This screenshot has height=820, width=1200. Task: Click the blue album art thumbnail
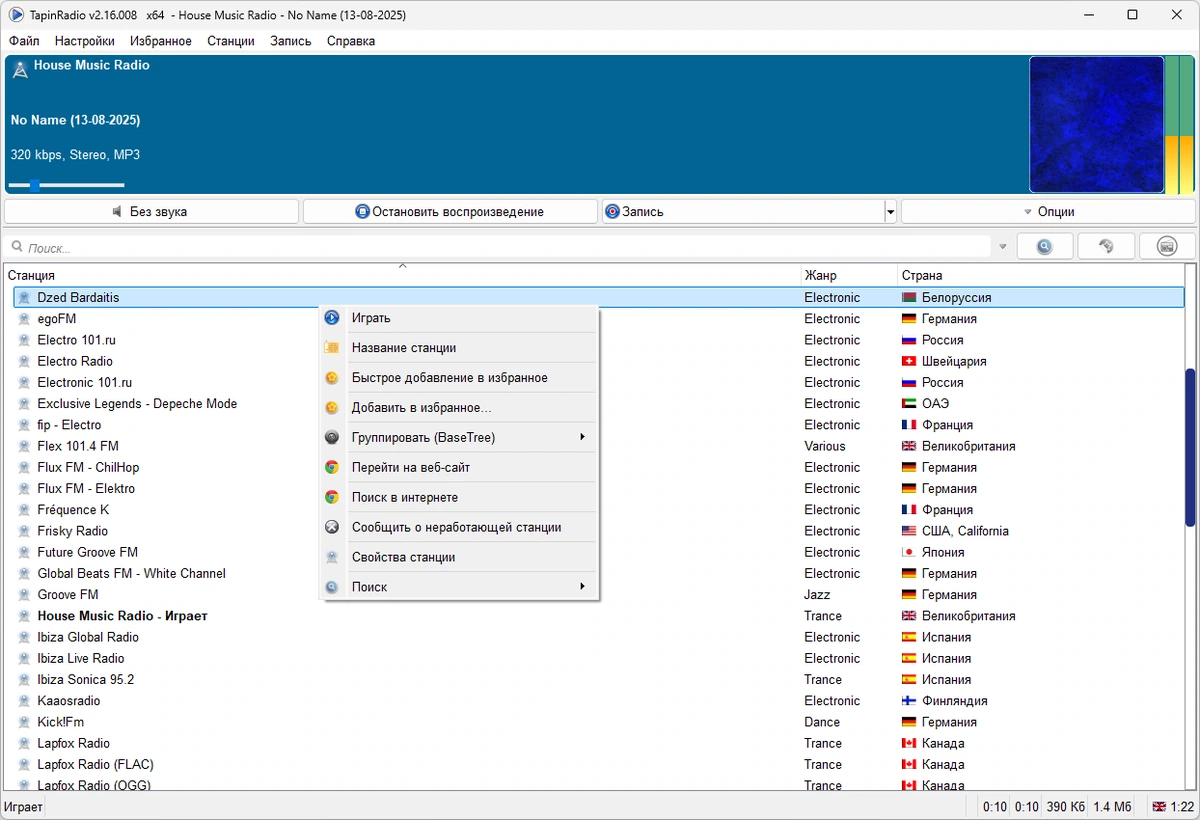click(1097, 124)
